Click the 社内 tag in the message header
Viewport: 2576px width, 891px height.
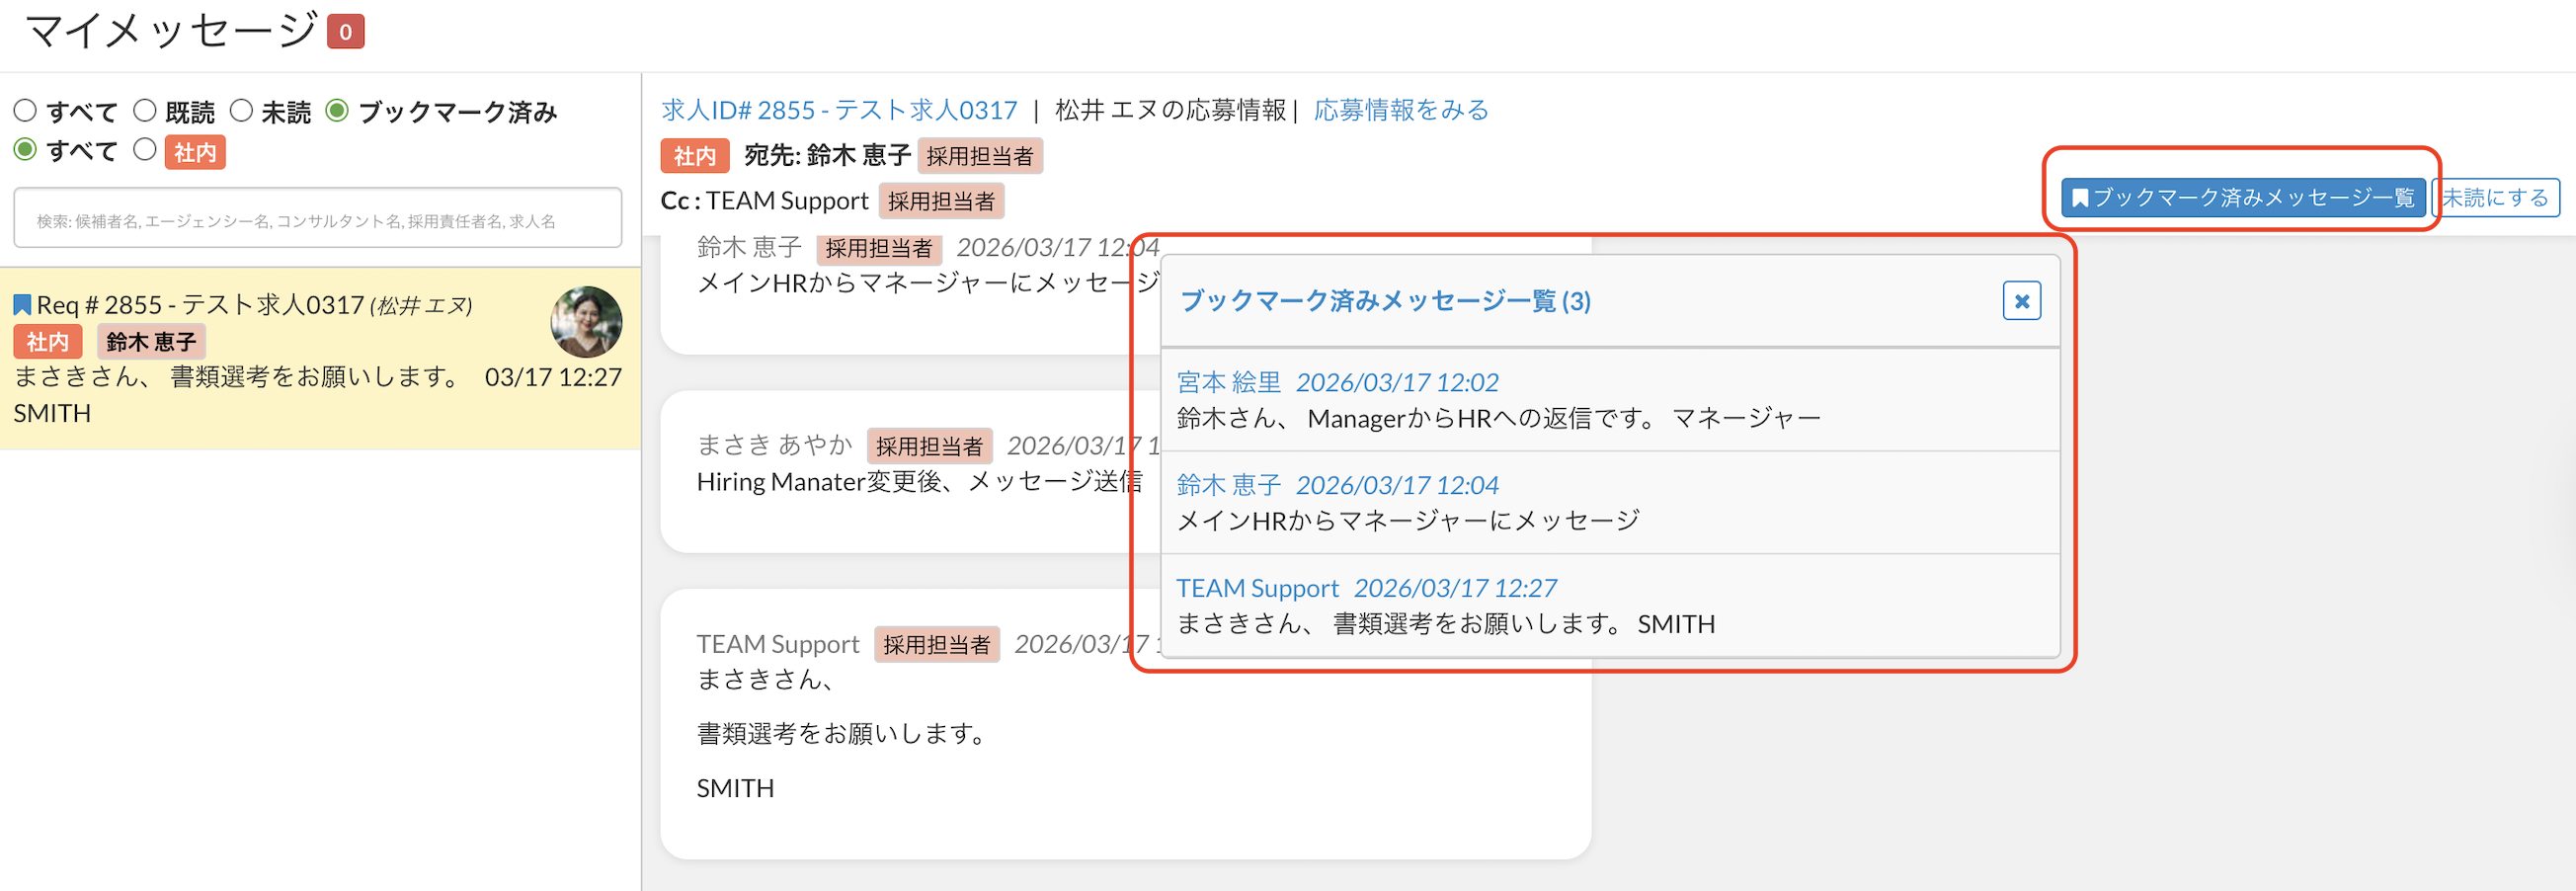click(x=694, y=156)
